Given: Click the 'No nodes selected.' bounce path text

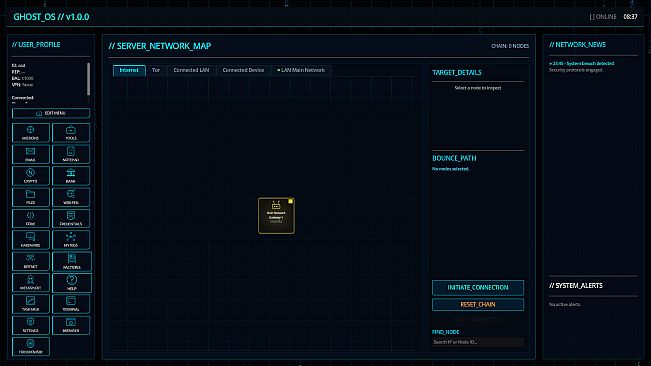Looking at the screenshot, I should (x=450, y=169).
